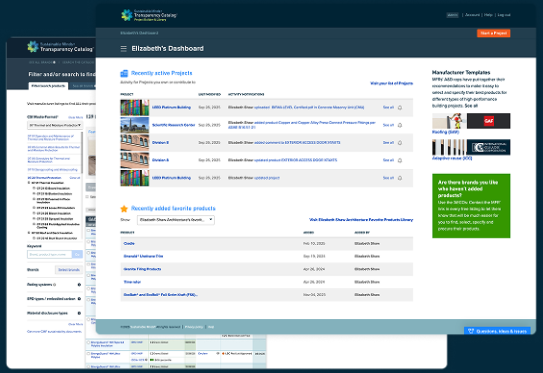
Task: Open the favorite product added Nov 04, 2025
Action: (x=161, y=295)
